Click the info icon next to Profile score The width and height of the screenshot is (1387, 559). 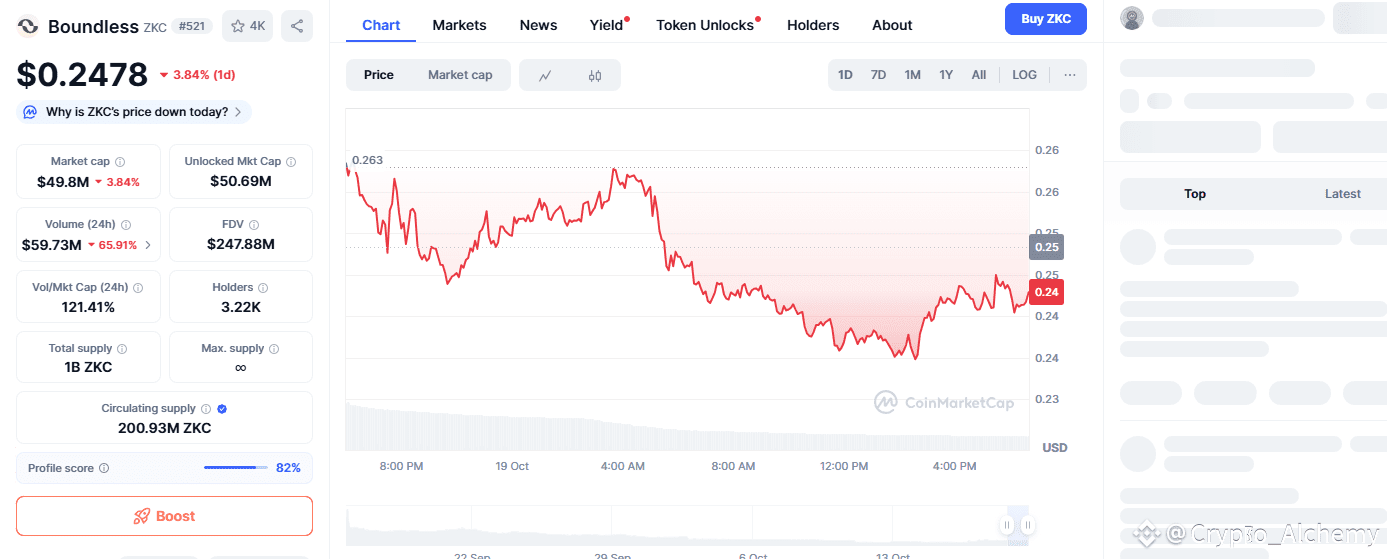tap(104, 468)
